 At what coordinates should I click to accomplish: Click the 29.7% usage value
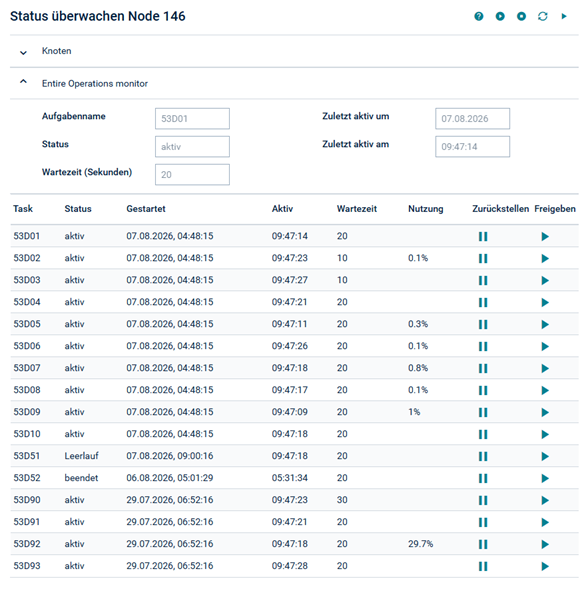[x=421, y=544]
